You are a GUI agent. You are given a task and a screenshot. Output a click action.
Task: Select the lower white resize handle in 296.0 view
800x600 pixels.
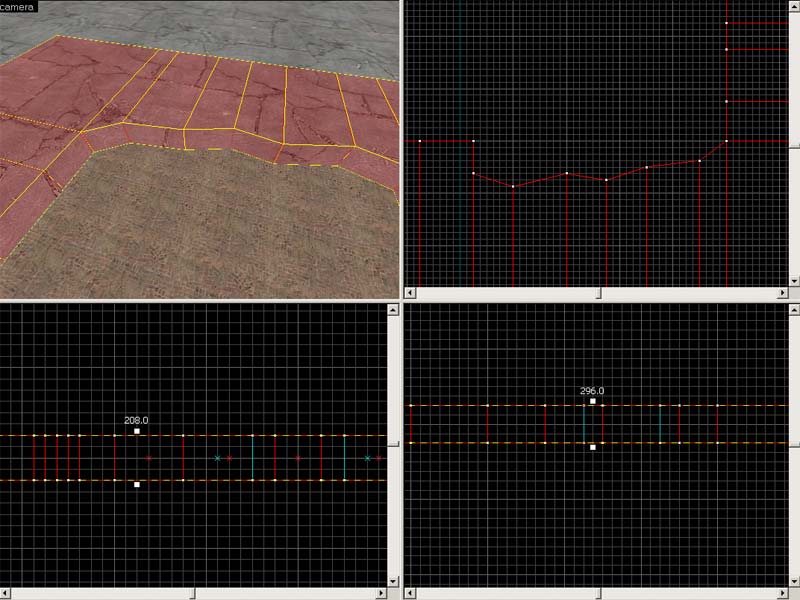tap(593, 447)
